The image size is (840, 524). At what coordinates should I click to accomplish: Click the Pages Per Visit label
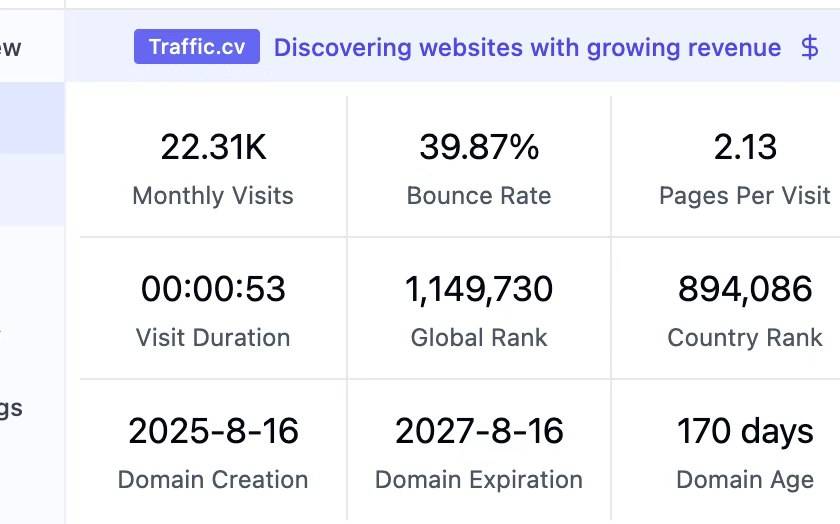click(x=745, y=196)
